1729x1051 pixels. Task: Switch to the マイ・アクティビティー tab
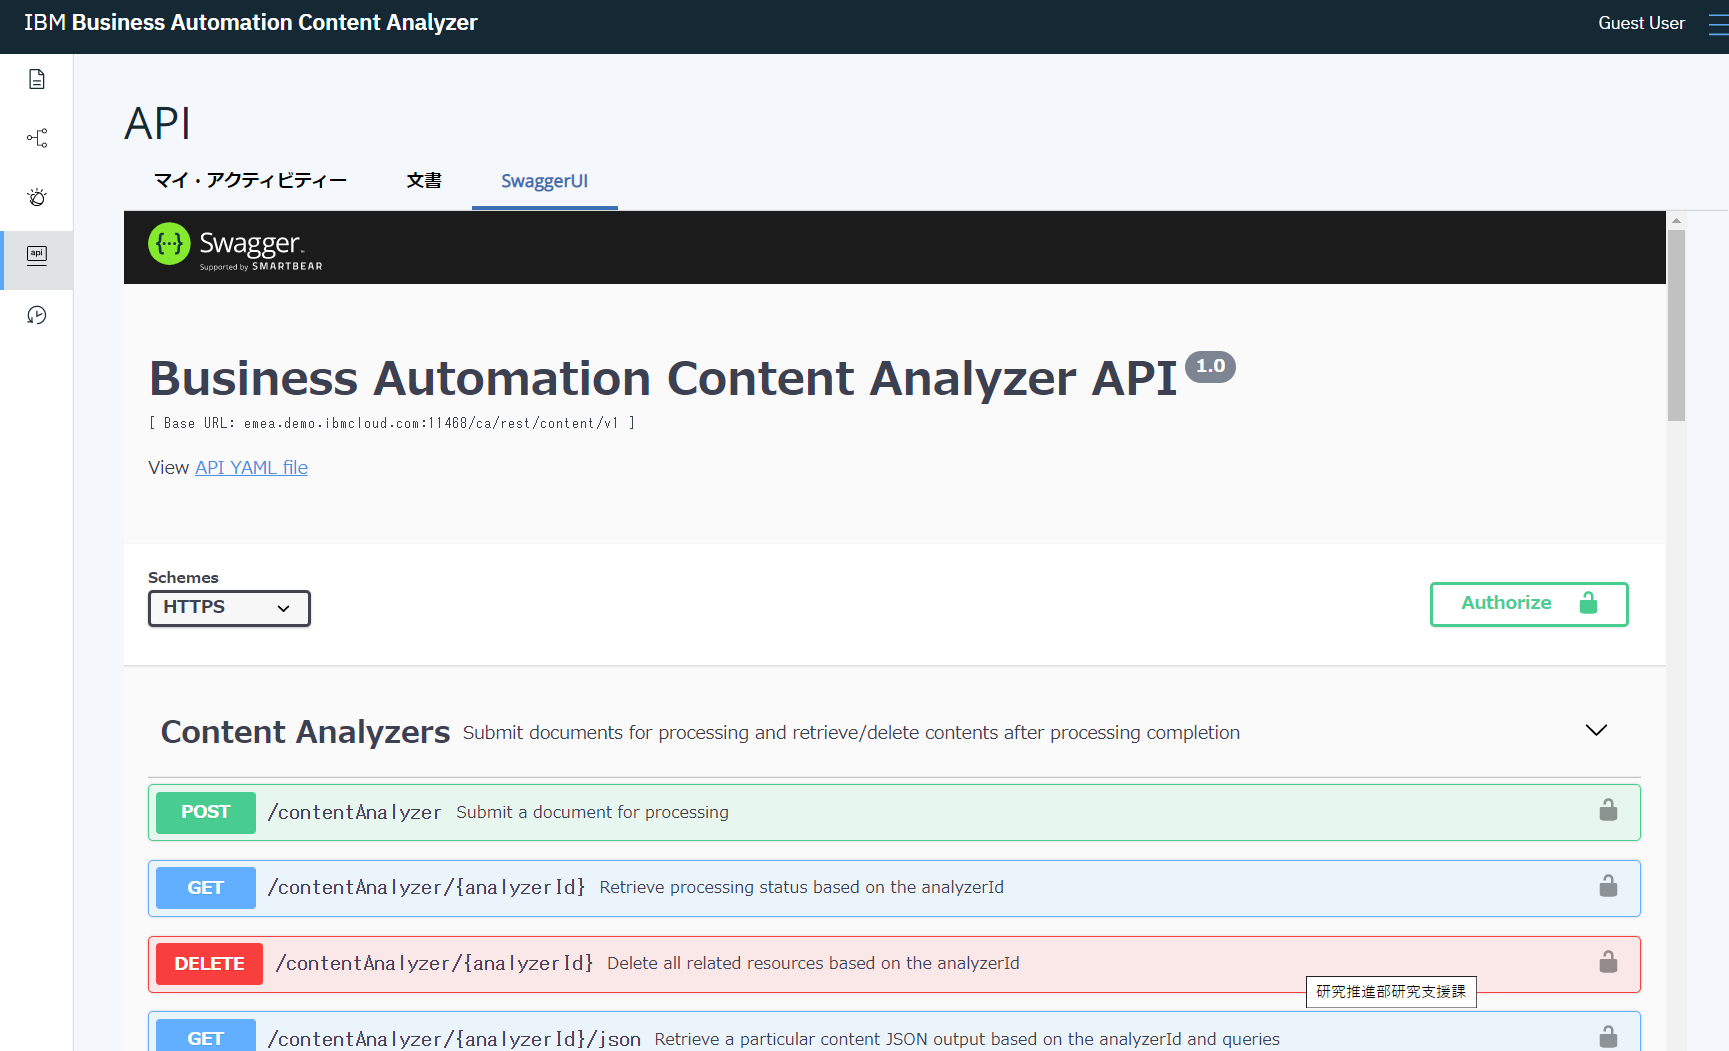250,181
